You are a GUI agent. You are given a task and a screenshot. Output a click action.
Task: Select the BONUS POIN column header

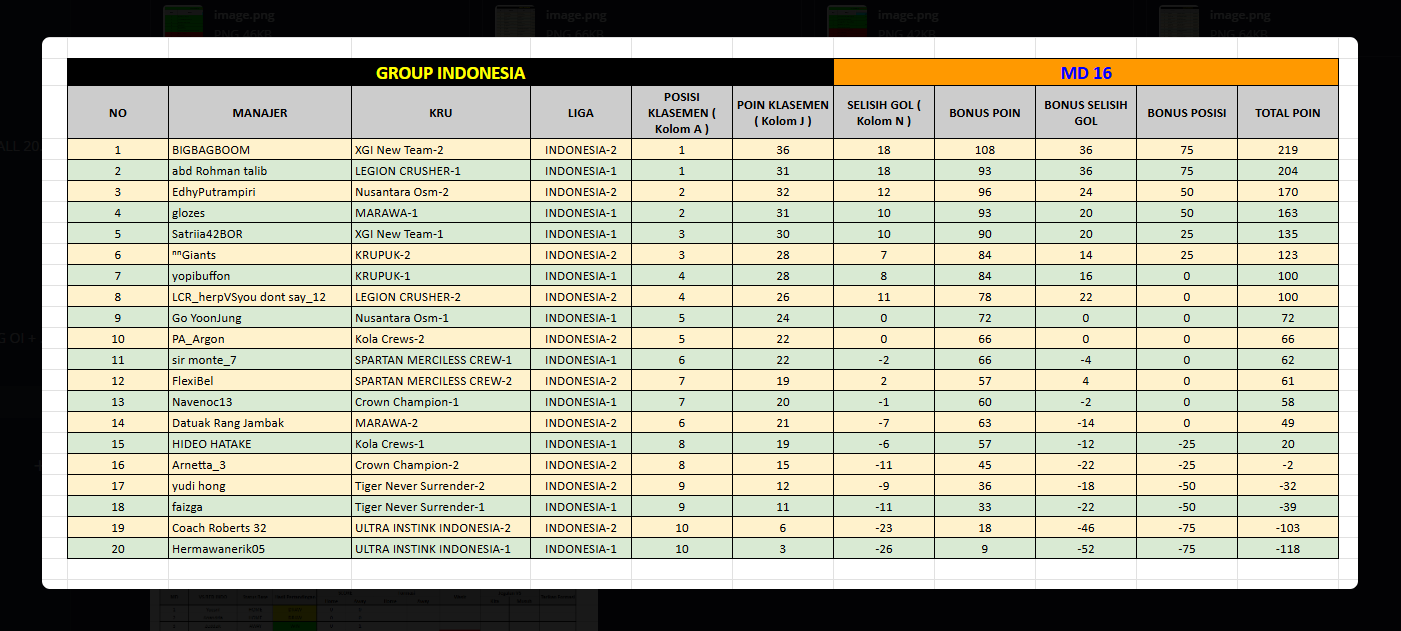pos(985,113)
